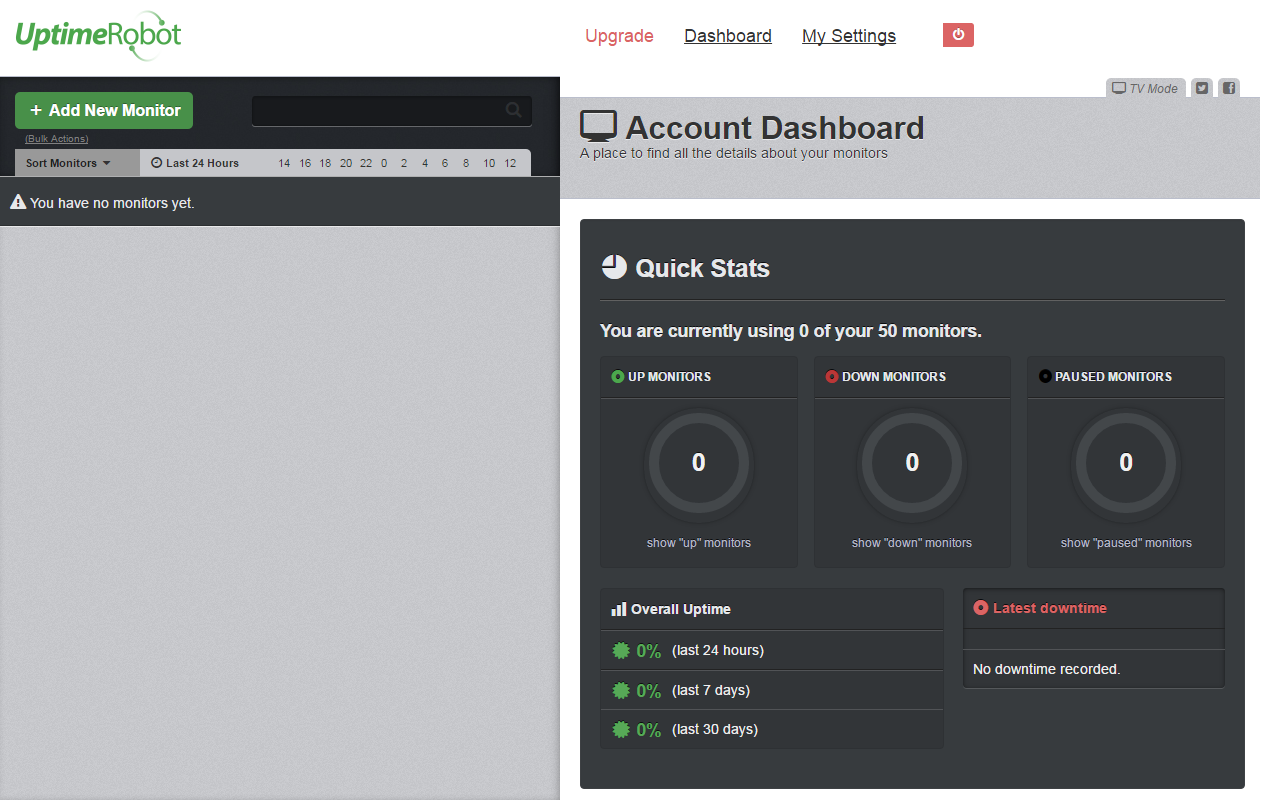Open My Settings
This screenshot has height=800, width=1280.
tap(849, 36)
